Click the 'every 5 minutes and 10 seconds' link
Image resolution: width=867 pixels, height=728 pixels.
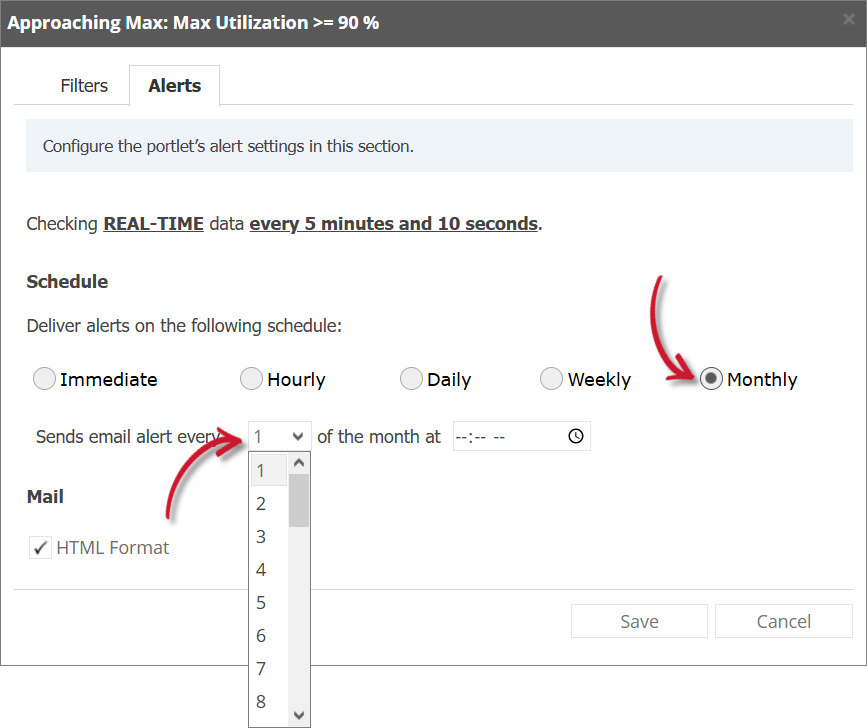coord(393,223)
